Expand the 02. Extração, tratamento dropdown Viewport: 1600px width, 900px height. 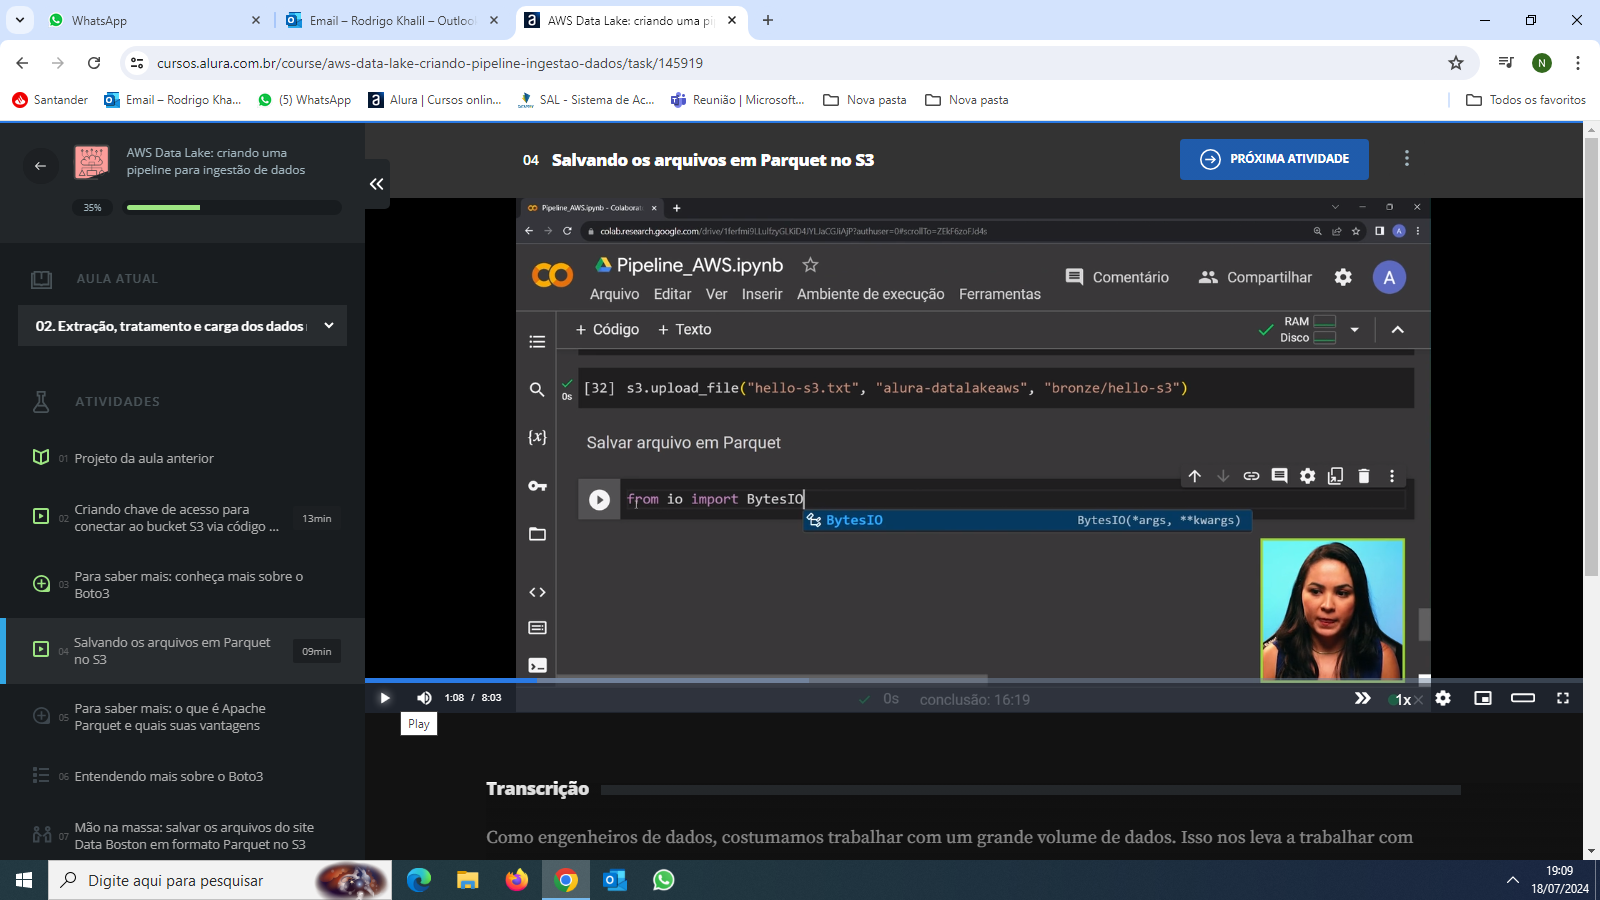(182, 326)
